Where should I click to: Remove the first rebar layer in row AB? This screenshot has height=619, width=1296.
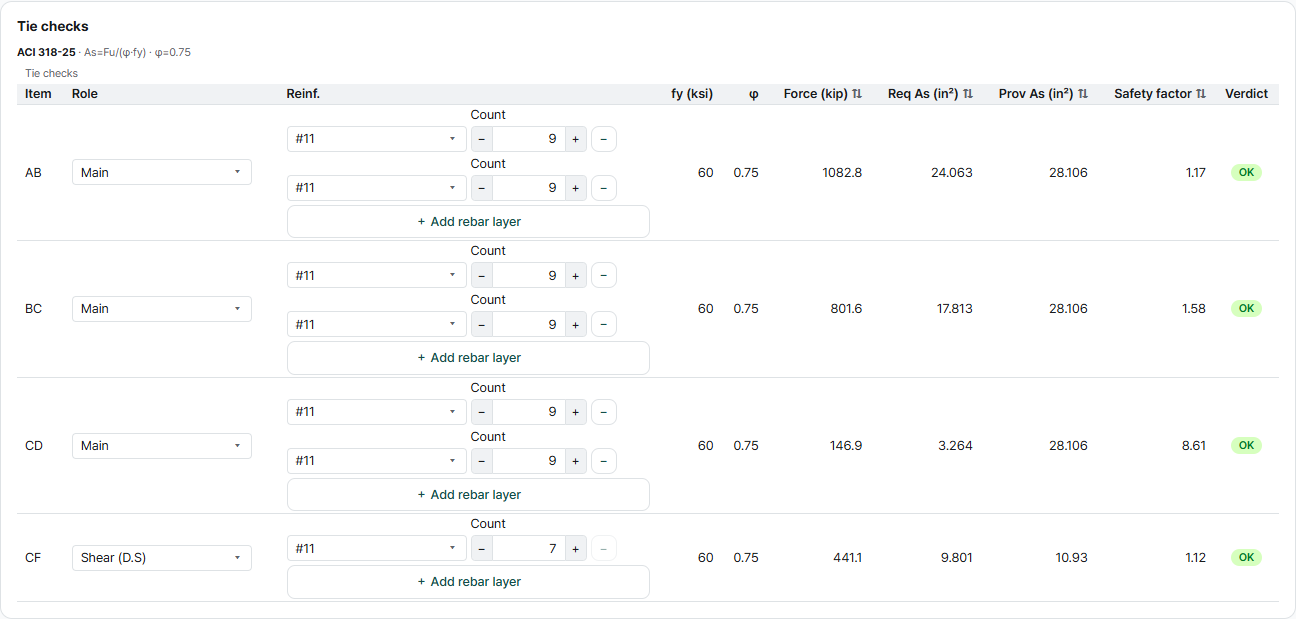click(604, 139)
